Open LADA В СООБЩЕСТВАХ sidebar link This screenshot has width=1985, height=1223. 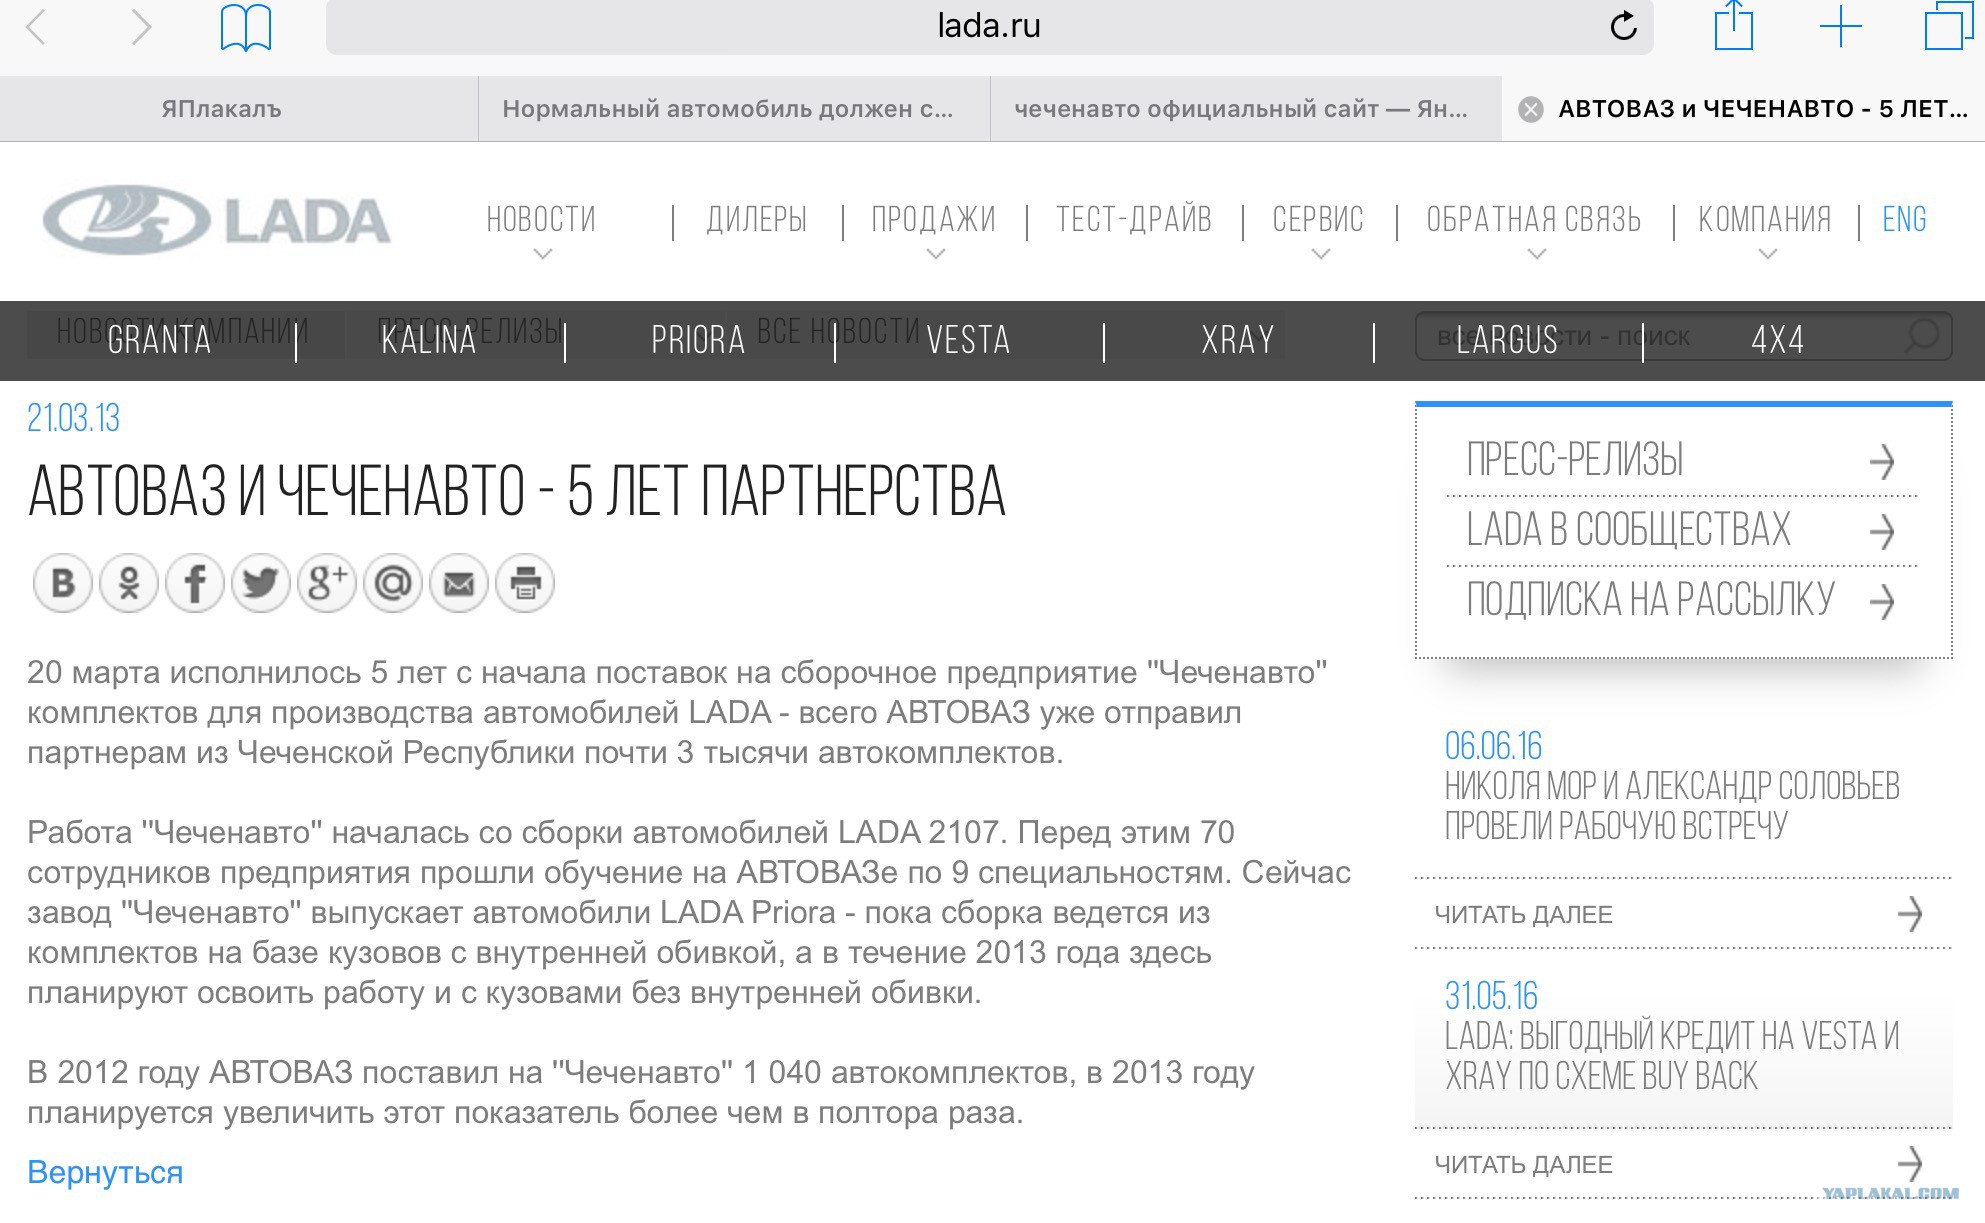1628,530
